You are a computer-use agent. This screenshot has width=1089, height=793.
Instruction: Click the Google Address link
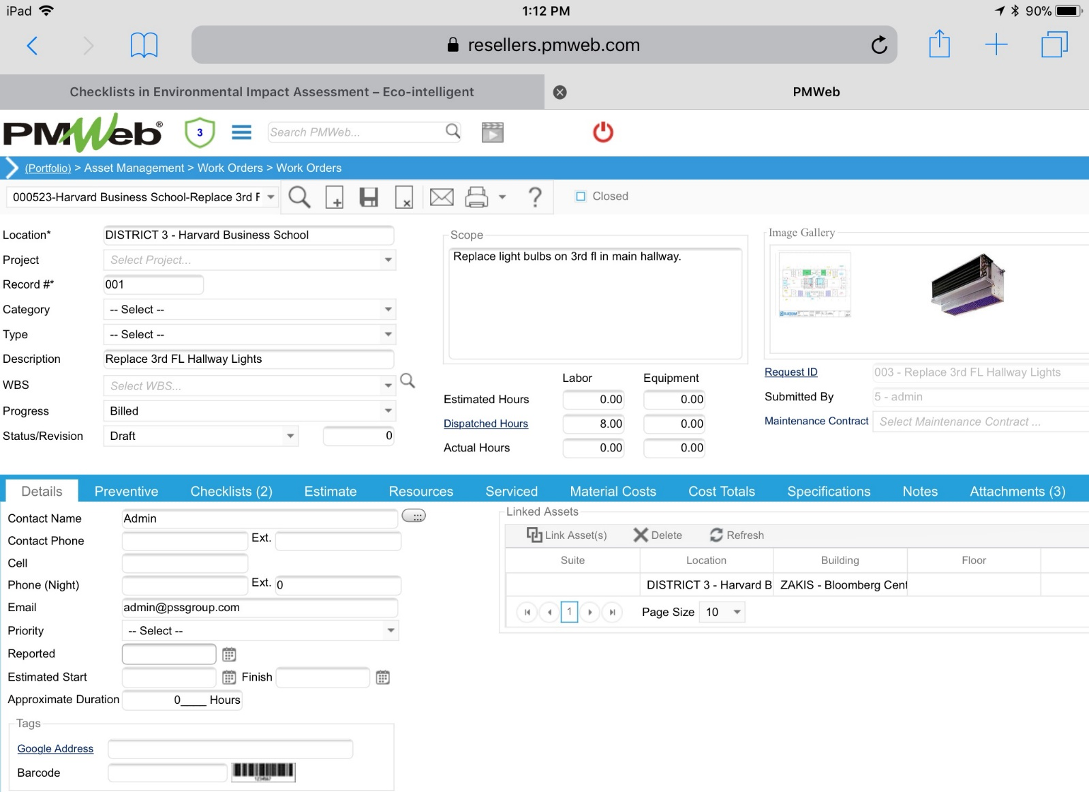(x=56, y=749)
